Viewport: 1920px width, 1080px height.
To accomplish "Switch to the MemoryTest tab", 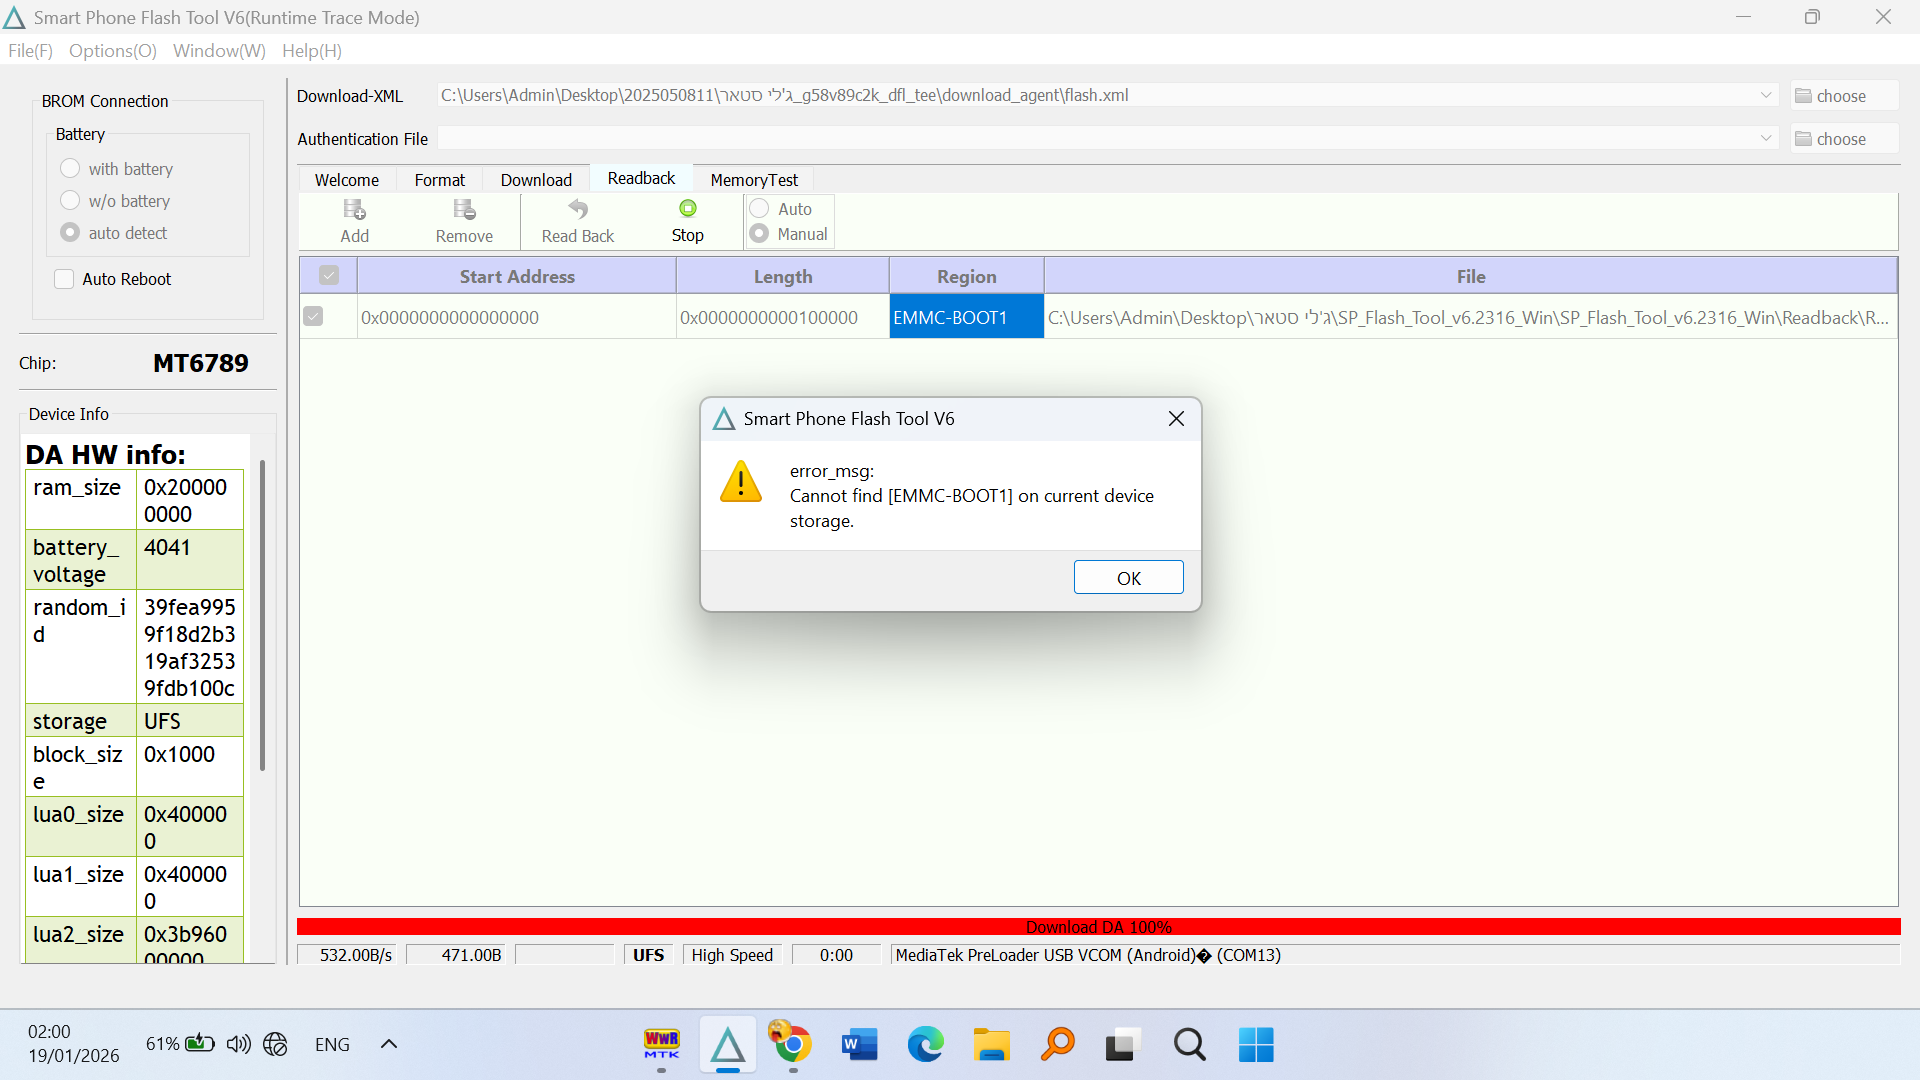I will (x=754, y=180).
